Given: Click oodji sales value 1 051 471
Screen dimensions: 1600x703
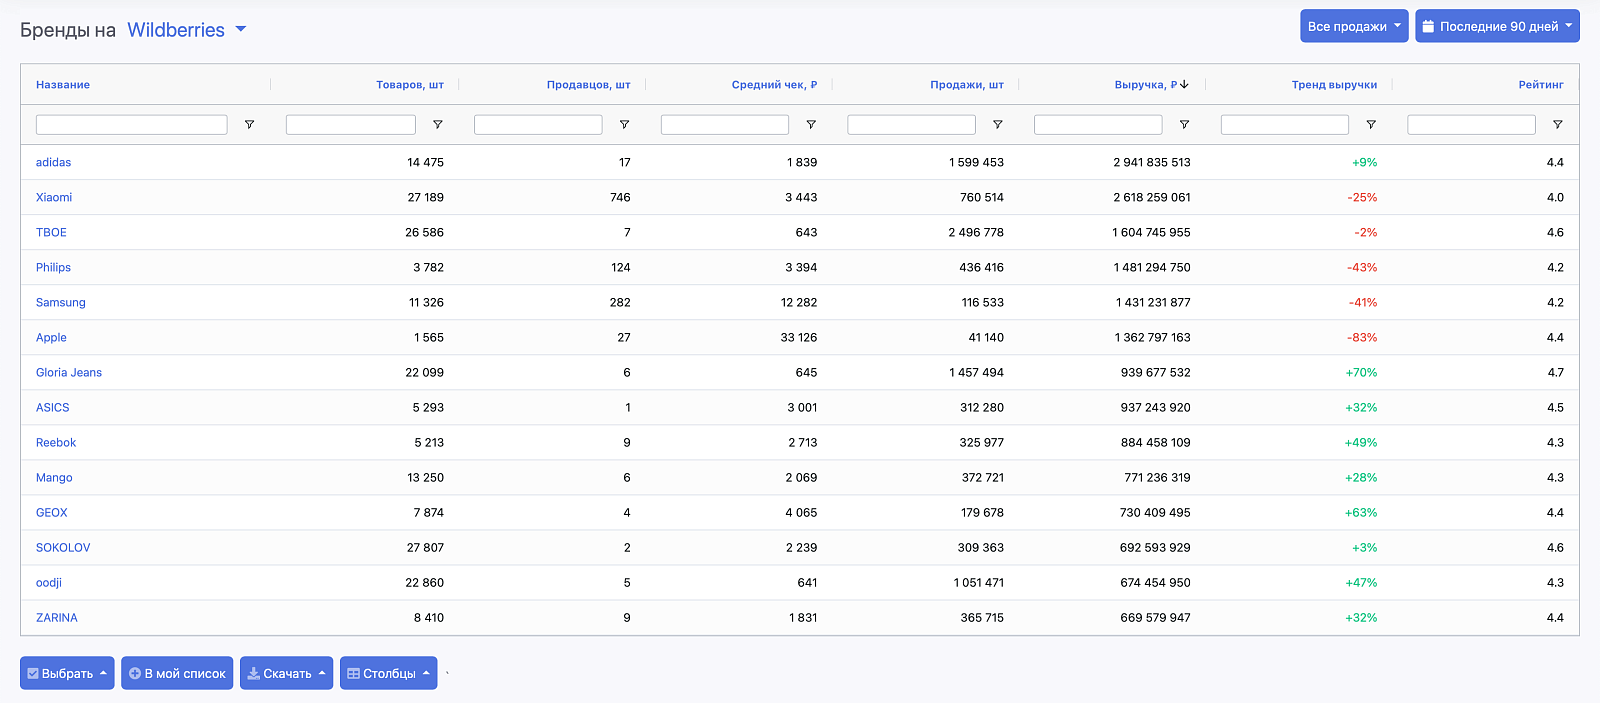Looking at the screenshot, I should pyautogui.click(x=979, y=582).
